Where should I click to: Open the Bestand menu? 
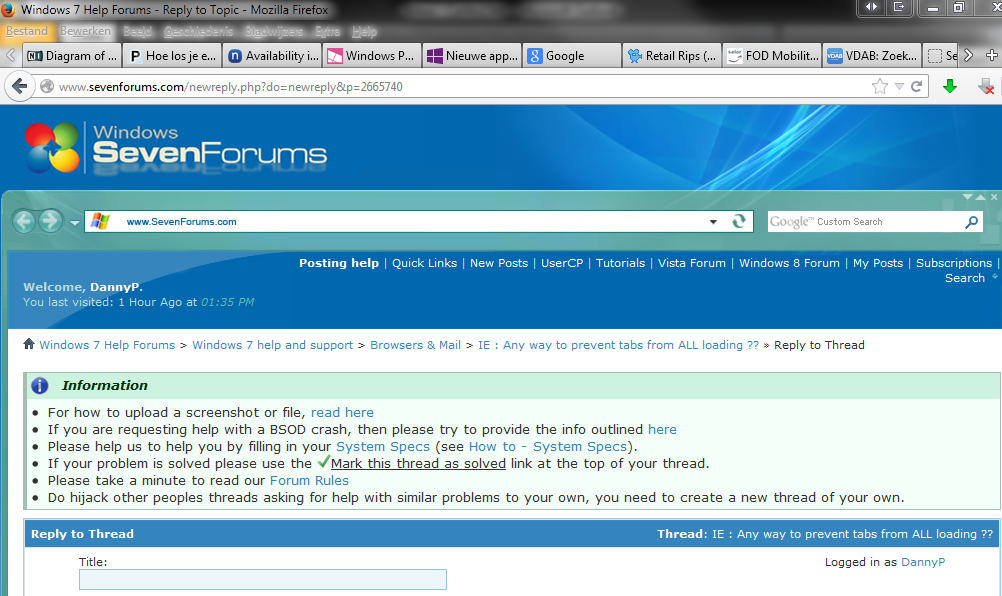(x=27, y=31)
